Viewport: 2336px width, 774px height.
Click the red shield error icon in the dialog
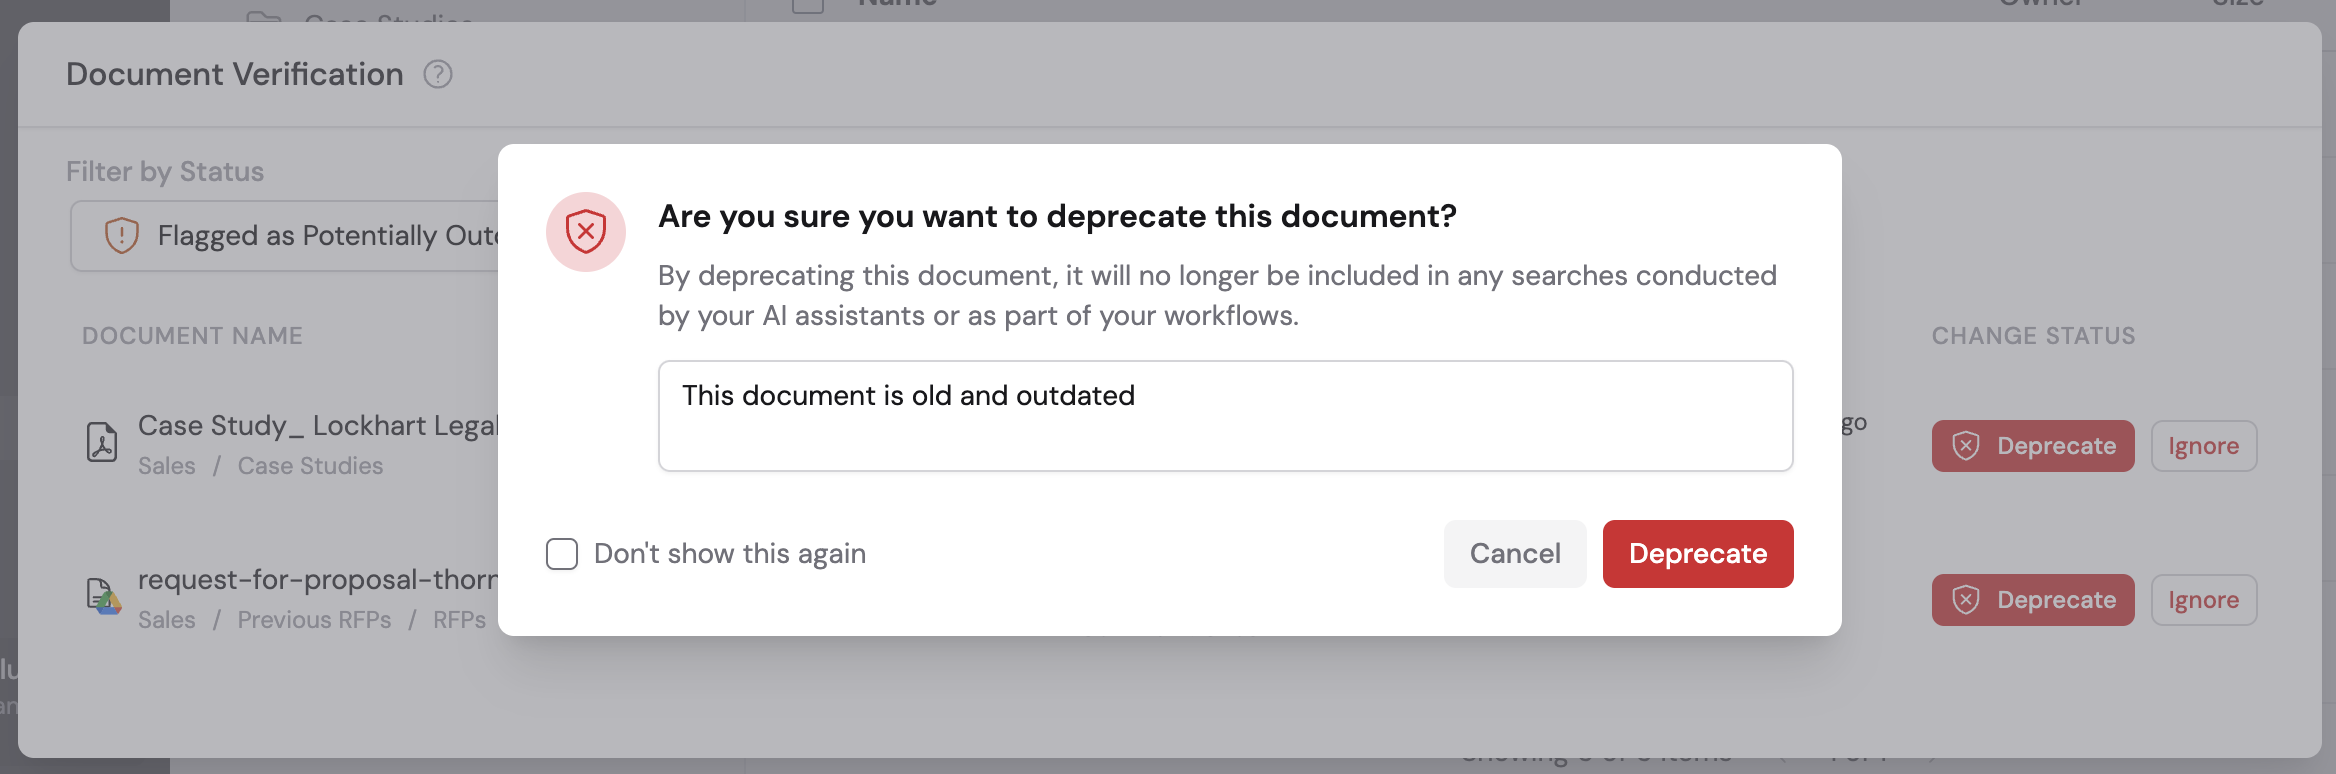(586, 231)
